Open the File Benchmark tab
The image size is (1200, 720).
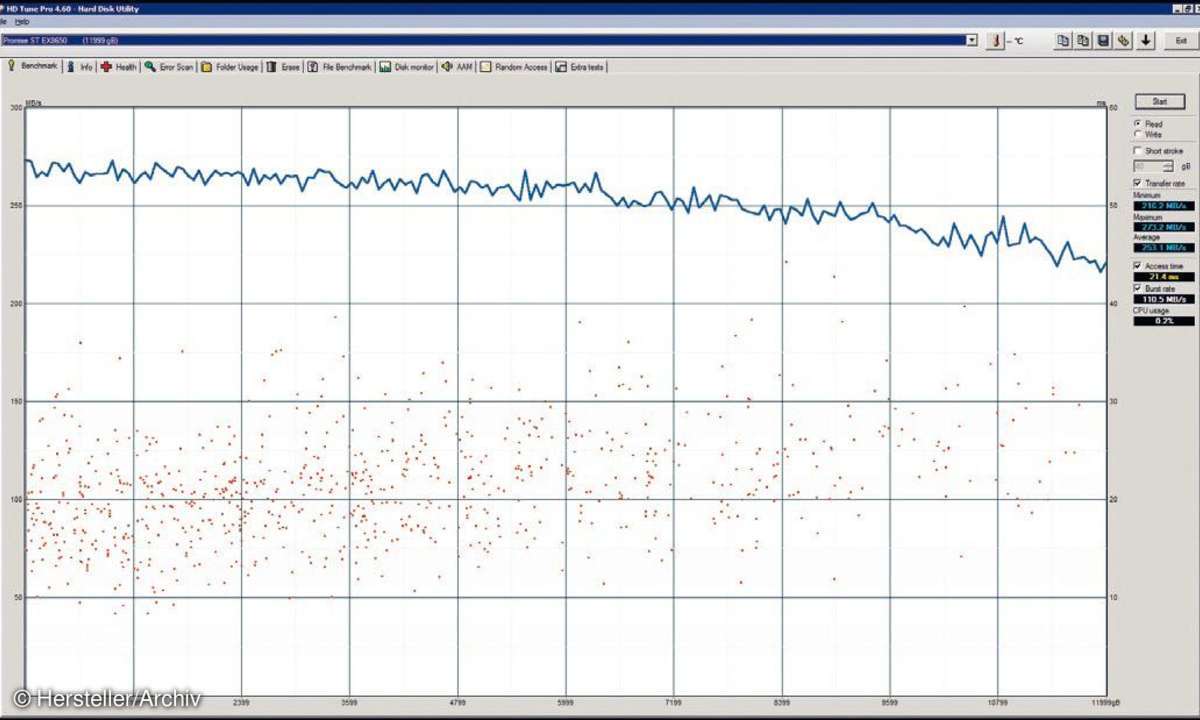pyautogui.click(x=340, y=67)
